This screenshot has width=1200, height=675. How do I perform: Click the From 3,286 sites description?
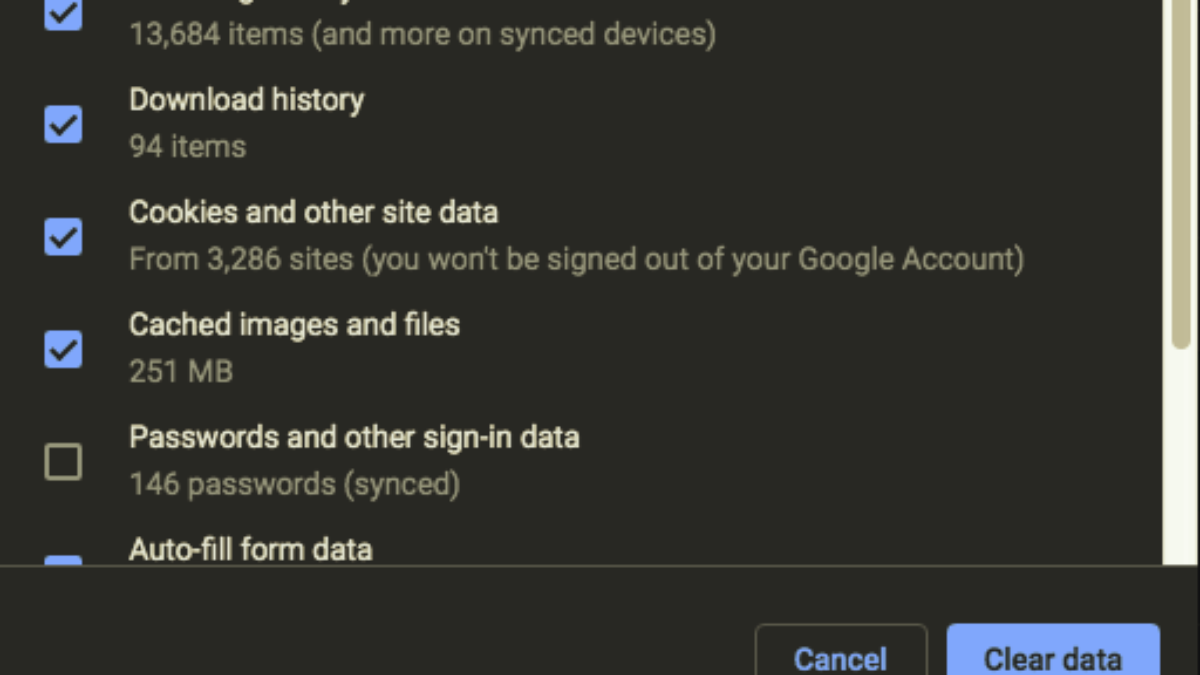pyautogui.click(x=576, y=260)
